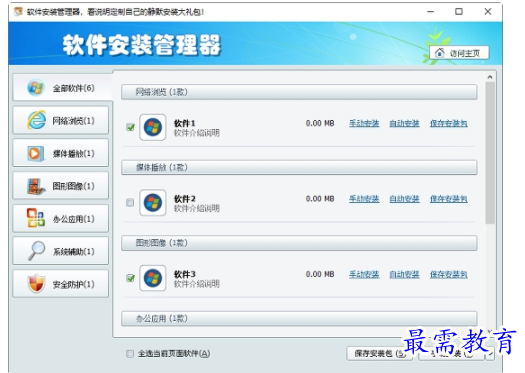
Task: Click 手动安装 link for 软件2
Action: click(364, 199)
